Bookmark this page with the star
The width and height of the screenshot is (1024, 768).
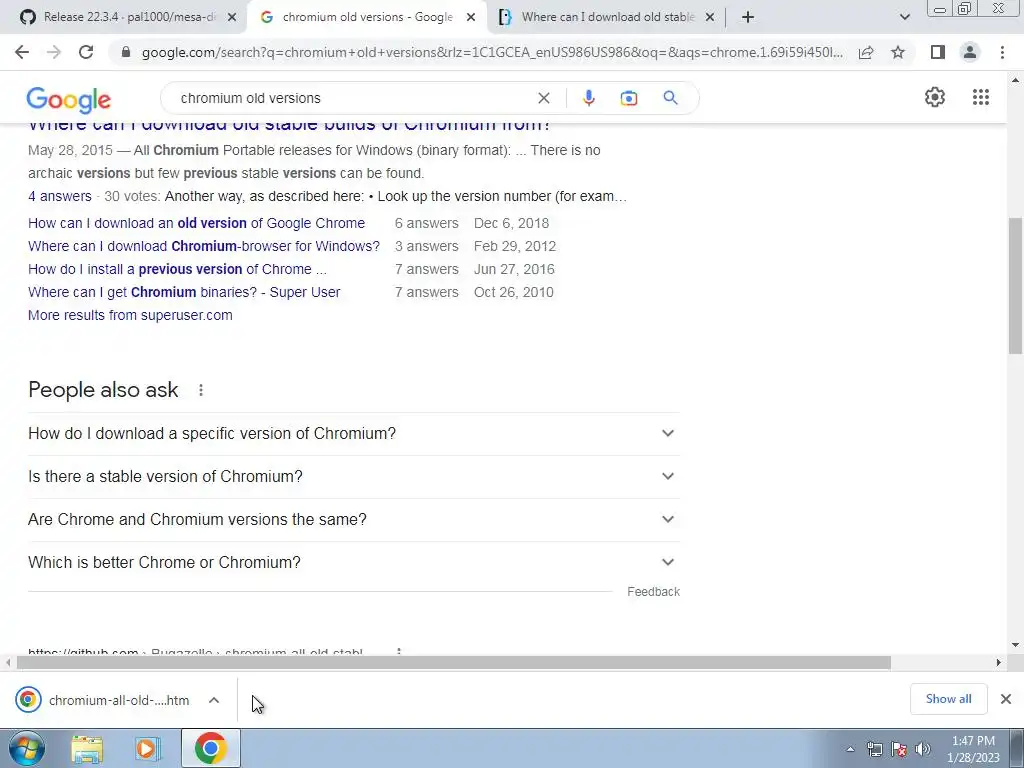[898, 52]
